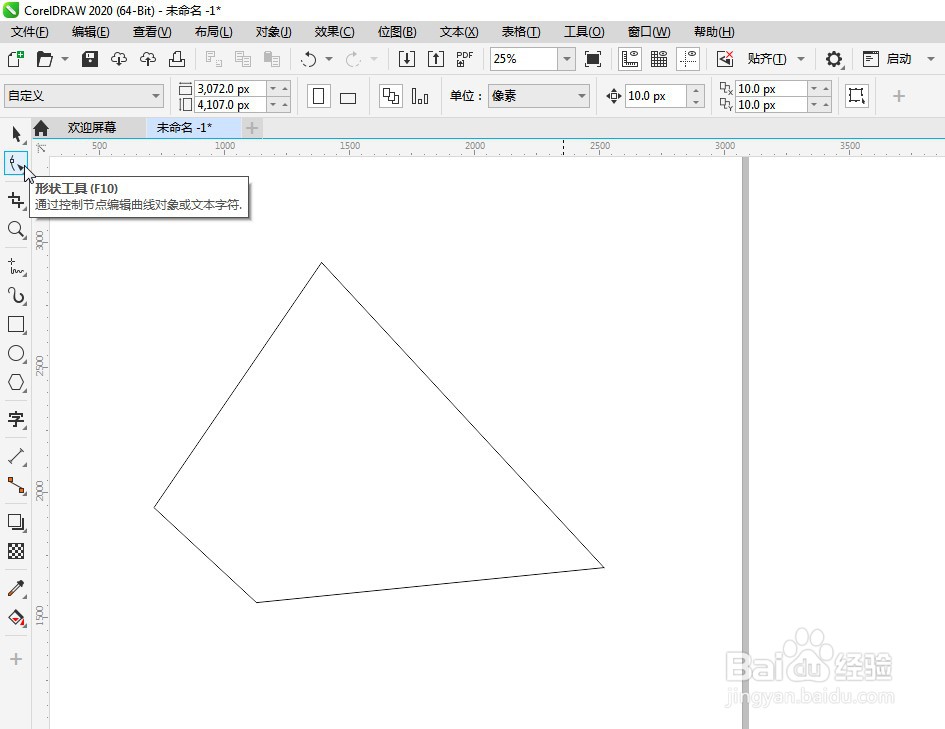Save the document

tap(90, 58)
